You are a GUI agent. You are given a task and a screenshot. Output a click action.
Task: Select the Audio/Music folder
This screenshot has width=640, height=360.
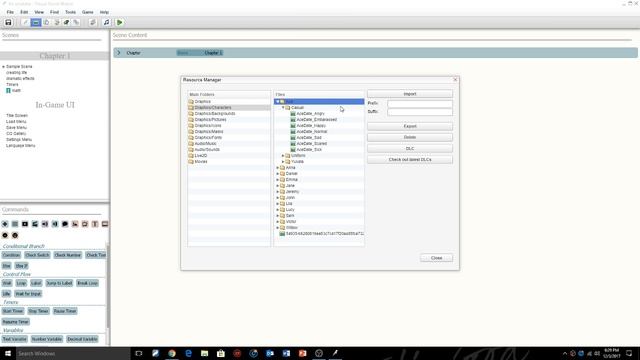click(x=205, y=144)
